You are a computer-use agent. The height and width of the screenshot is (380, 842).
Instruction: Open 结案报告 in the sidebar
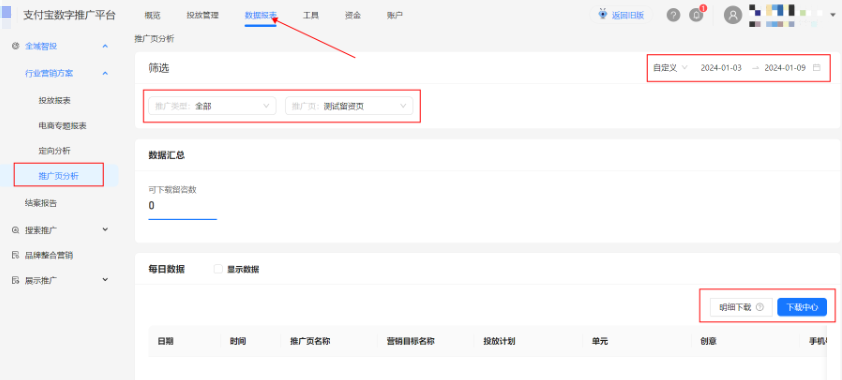[41, 203]
